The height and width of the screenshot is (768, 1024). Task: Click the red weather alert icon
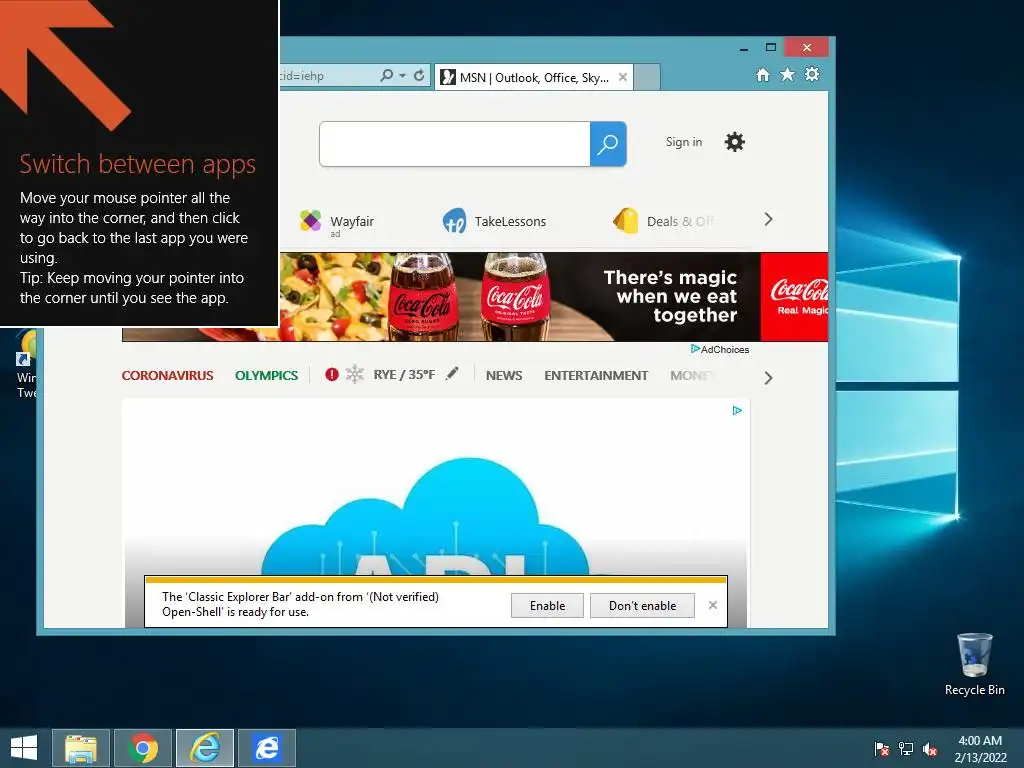tap(332, 374)
